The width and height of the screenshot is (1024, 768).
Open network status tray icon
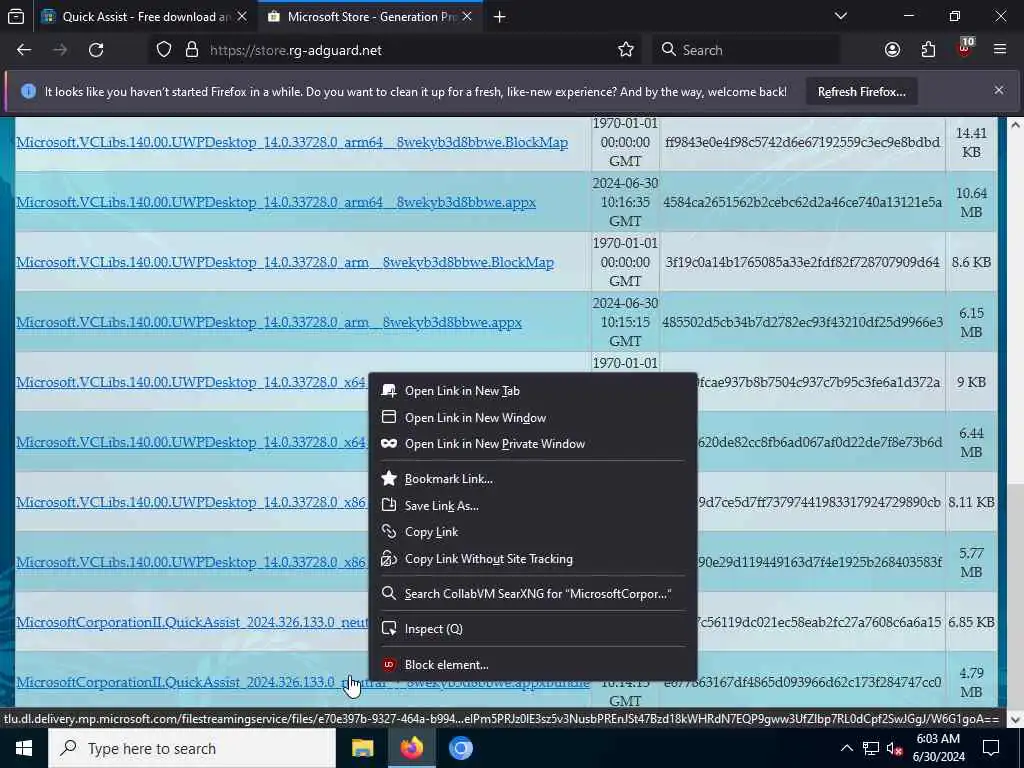point(871,748)
